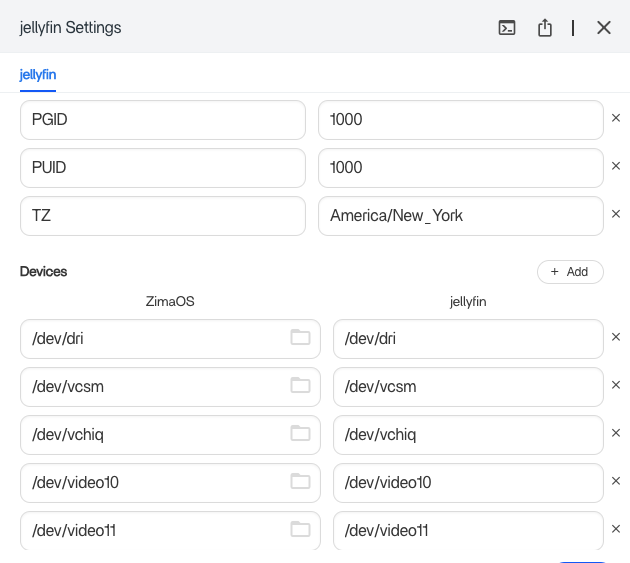Close the jellyfin Settings dialog

pos(604,28)
